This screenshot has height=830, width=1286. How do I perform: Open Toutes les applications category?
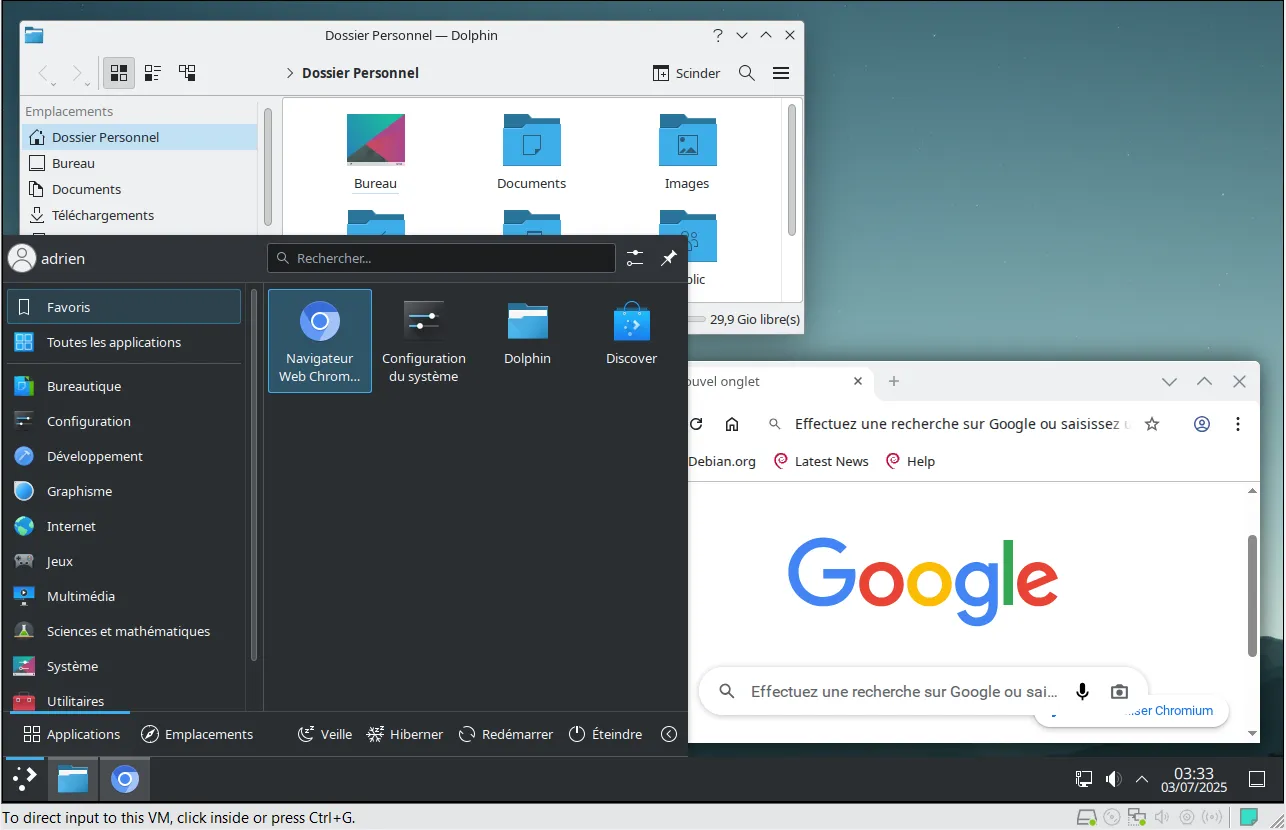click(124, 342)
